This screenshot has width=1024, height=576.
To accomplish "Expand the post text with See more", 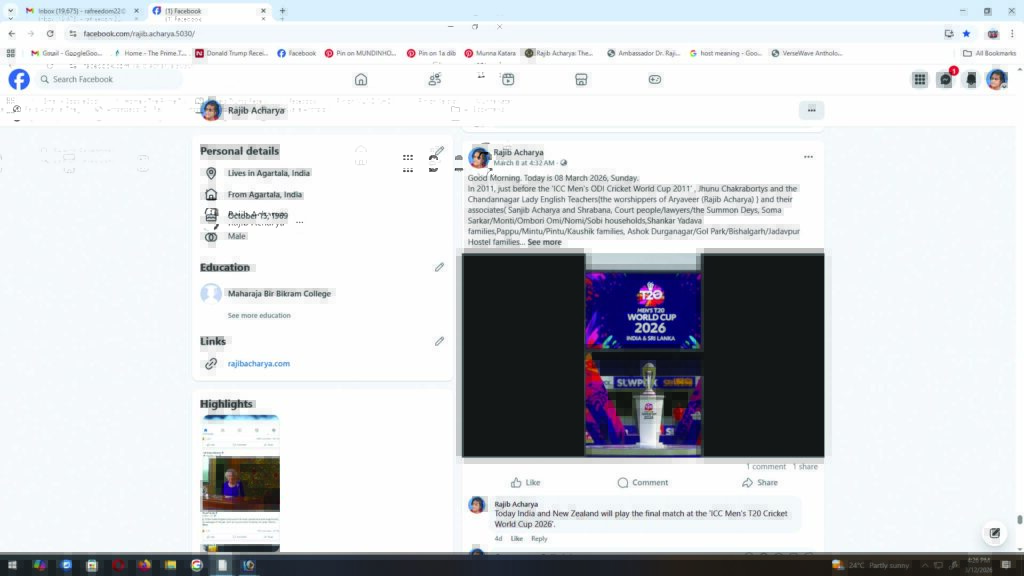I will pos(545,242).
